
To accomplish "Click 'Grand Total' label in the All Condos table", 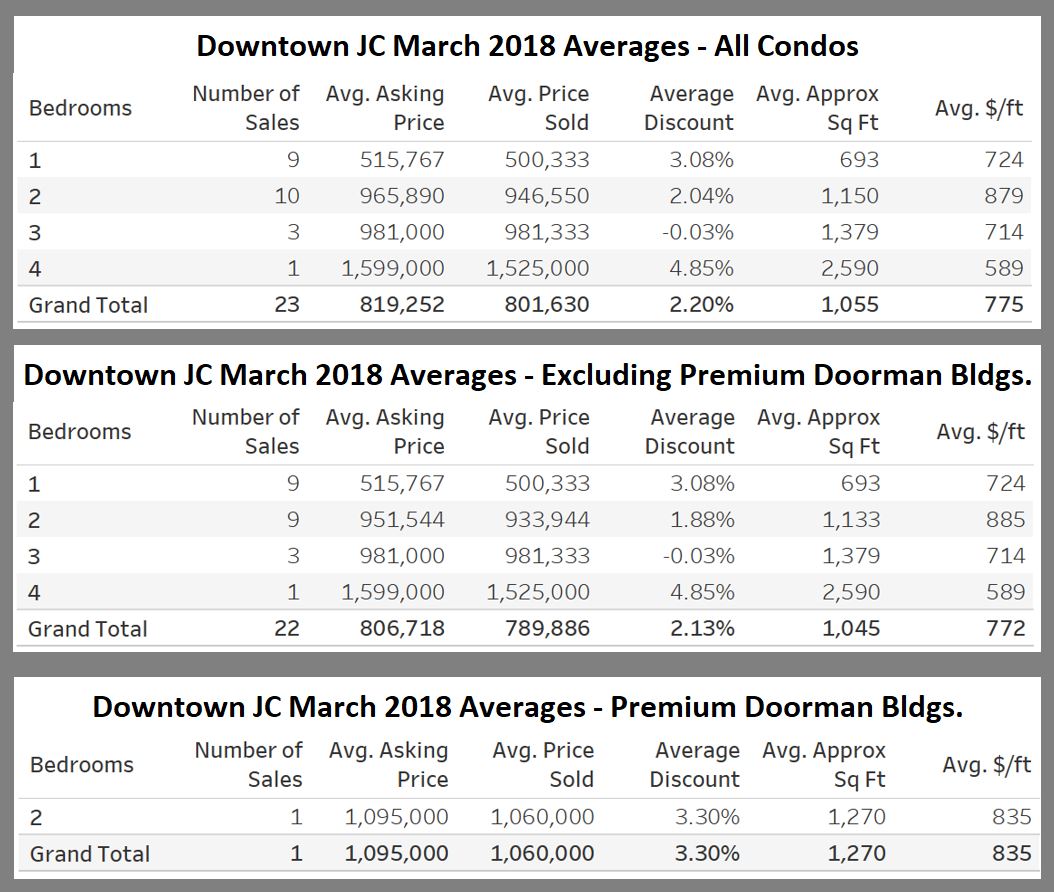I will pos(88,305).
